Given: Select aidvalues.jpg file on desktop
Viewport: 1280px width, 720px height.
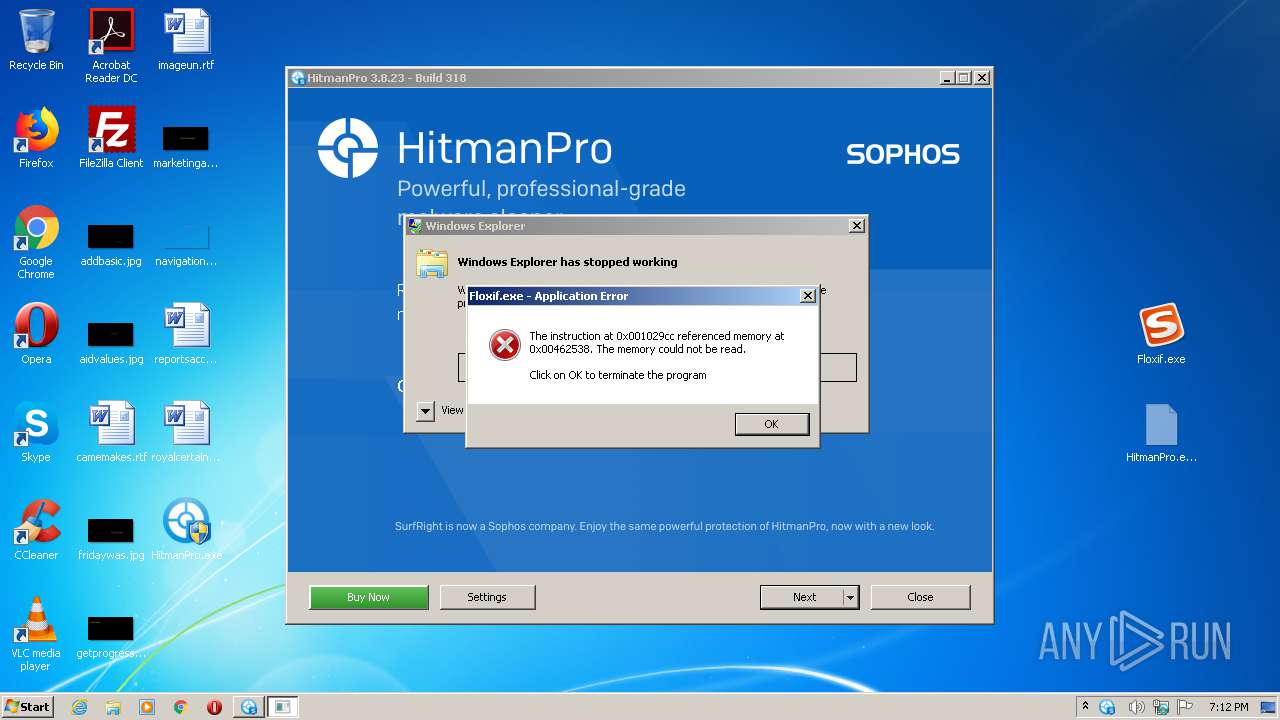Looking at the screenshot, I should (x=111, y=342).
